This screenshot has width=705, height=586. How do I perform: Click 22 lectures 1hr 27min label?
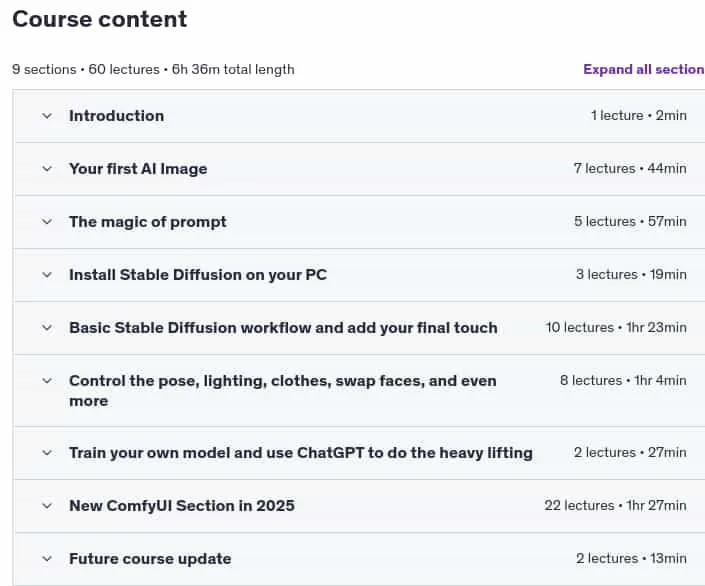[616, 505]
